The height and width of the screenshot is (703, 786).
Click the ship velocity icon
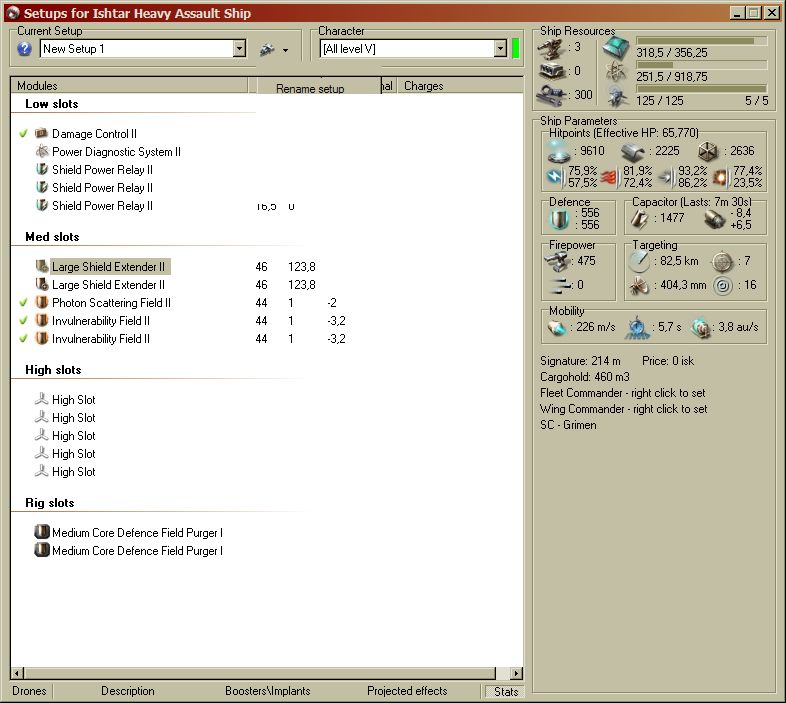[557, 327]
